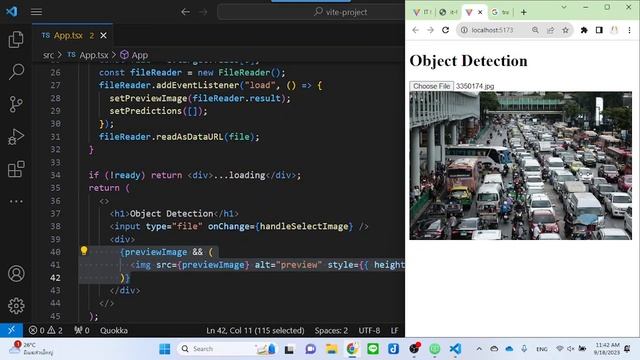Open File Explorer from the taskbar
This screenshot has height=360, width=640.
click(331, 349)
